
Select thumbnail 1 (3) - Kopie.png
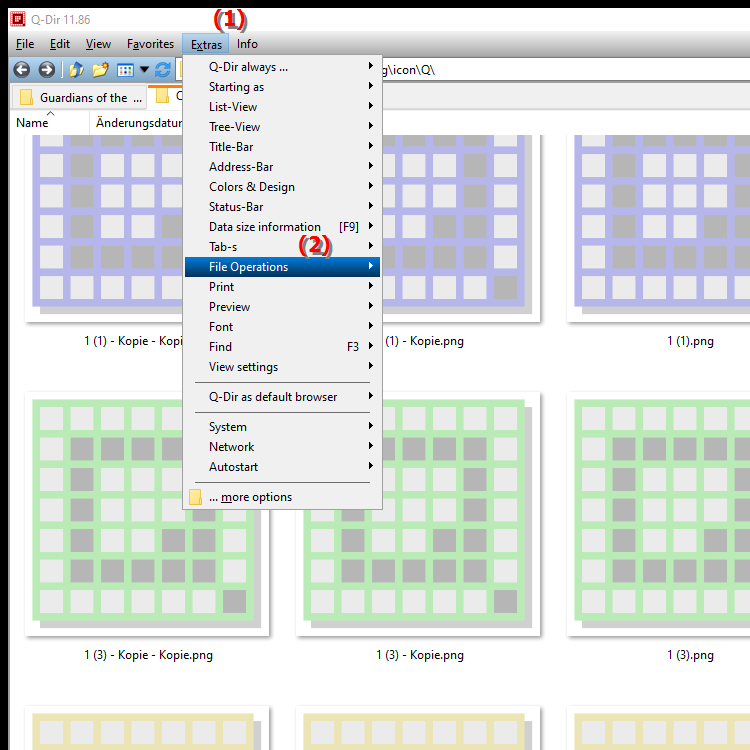(418, 514)
